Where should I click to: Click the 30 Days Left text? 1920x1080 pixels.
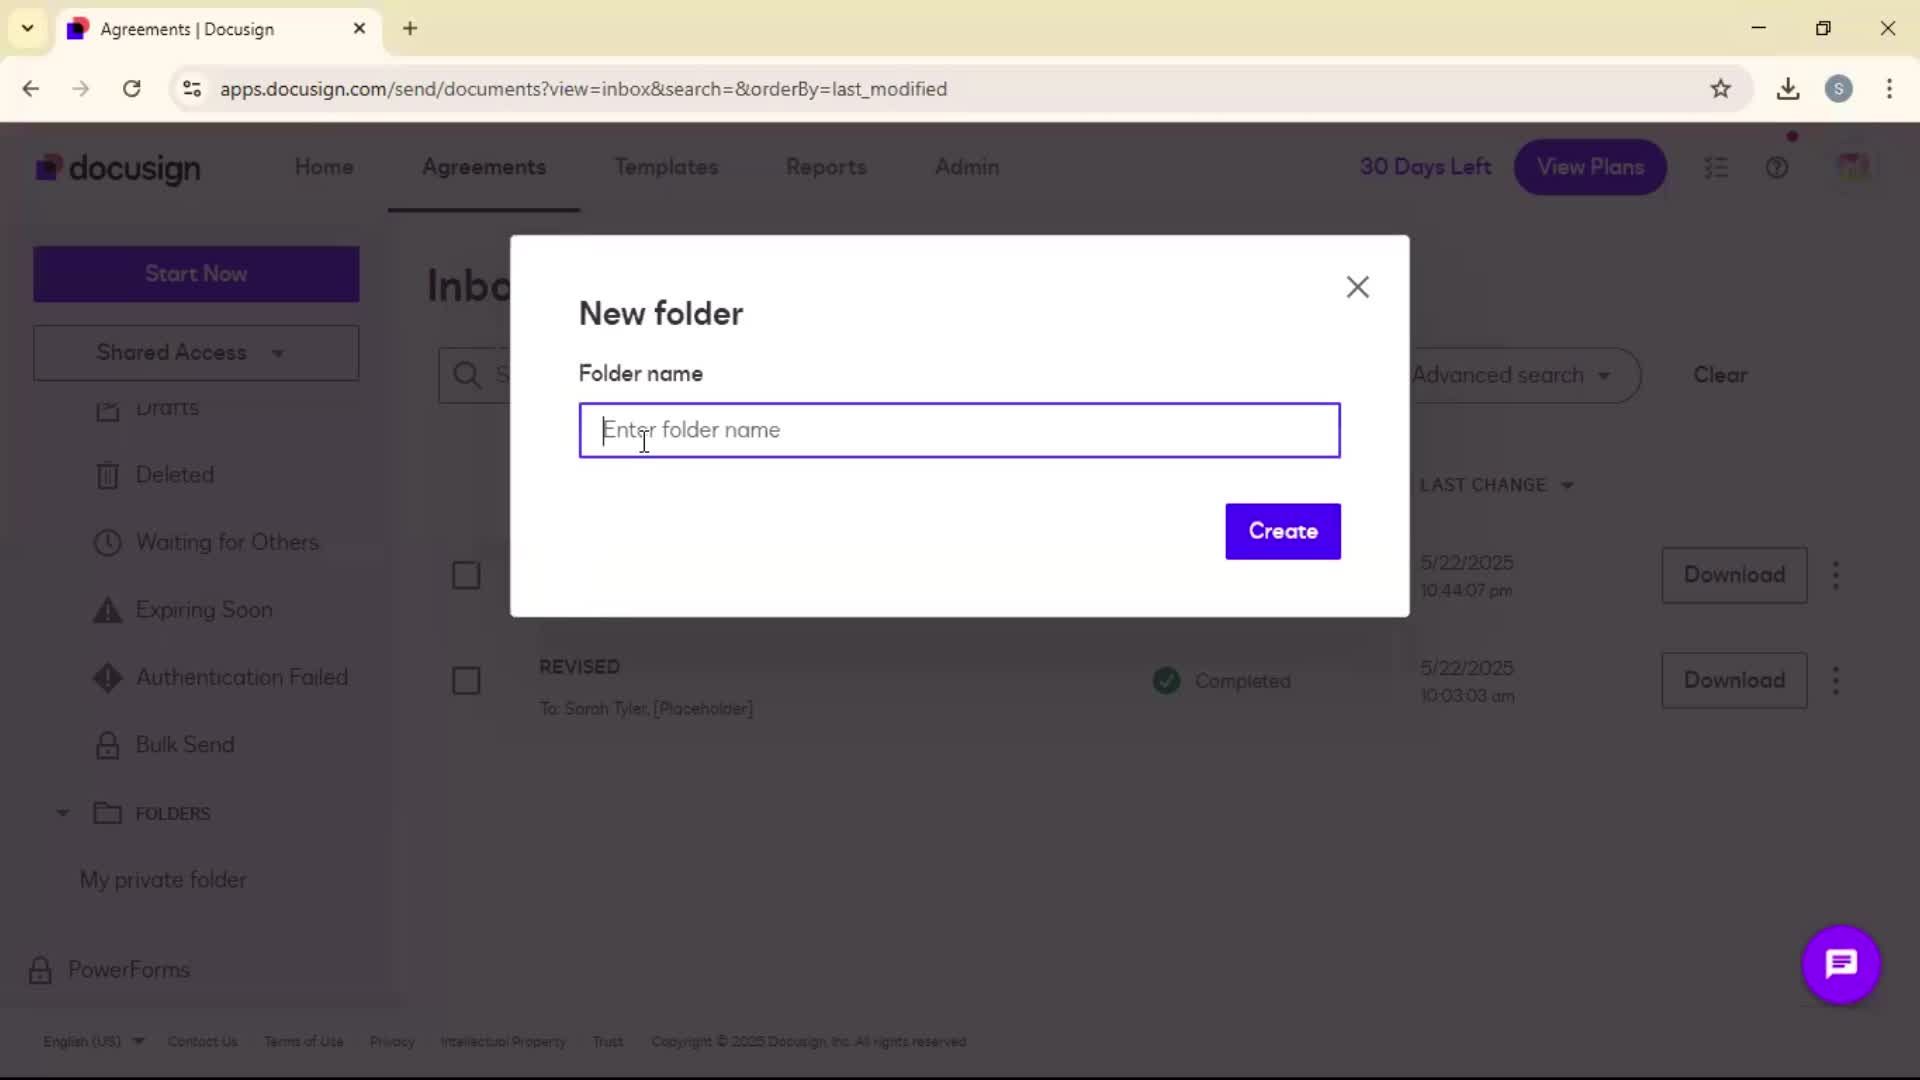coord(1425,167)
